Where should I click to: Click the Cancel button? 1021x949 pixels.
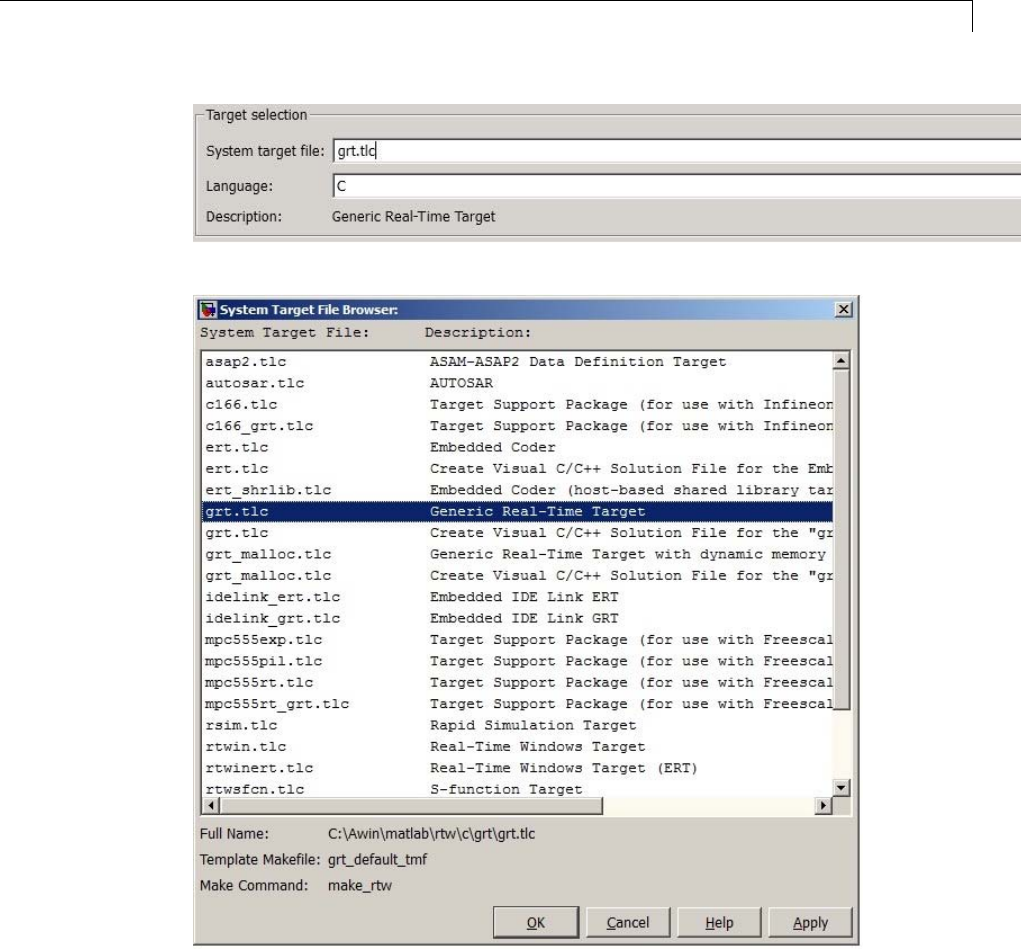[x=628, y=923]
